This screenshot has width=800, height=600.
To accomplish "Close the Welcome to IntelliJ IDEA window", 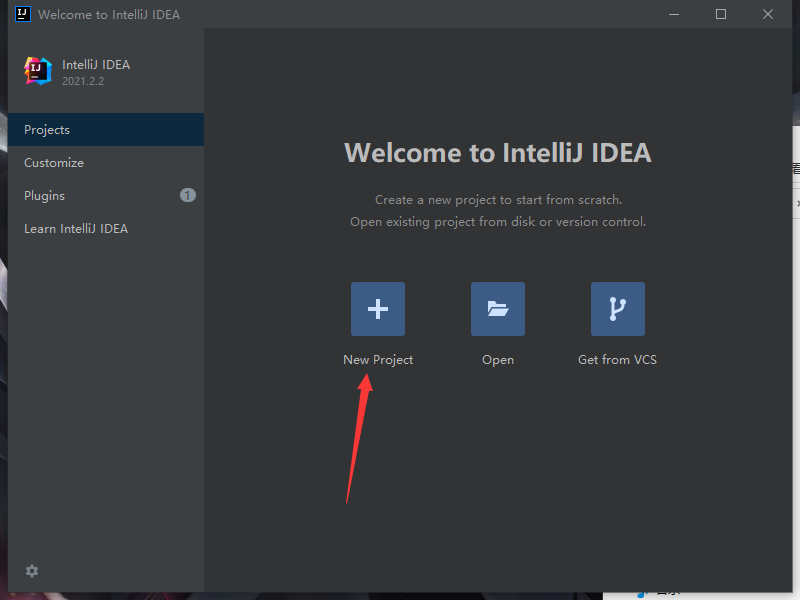I will 768,14.
